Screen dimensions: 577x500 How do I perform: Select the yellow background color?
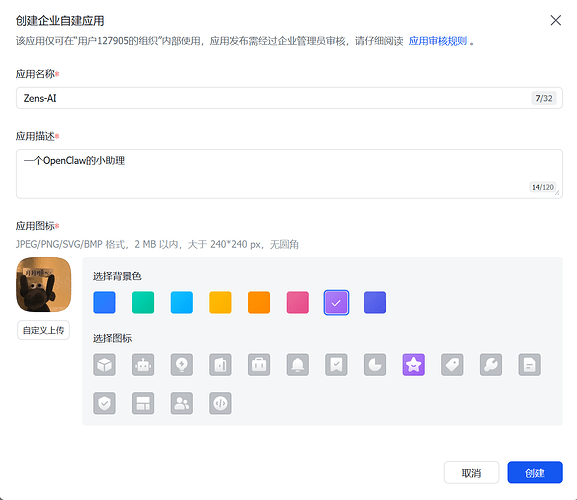220,302
